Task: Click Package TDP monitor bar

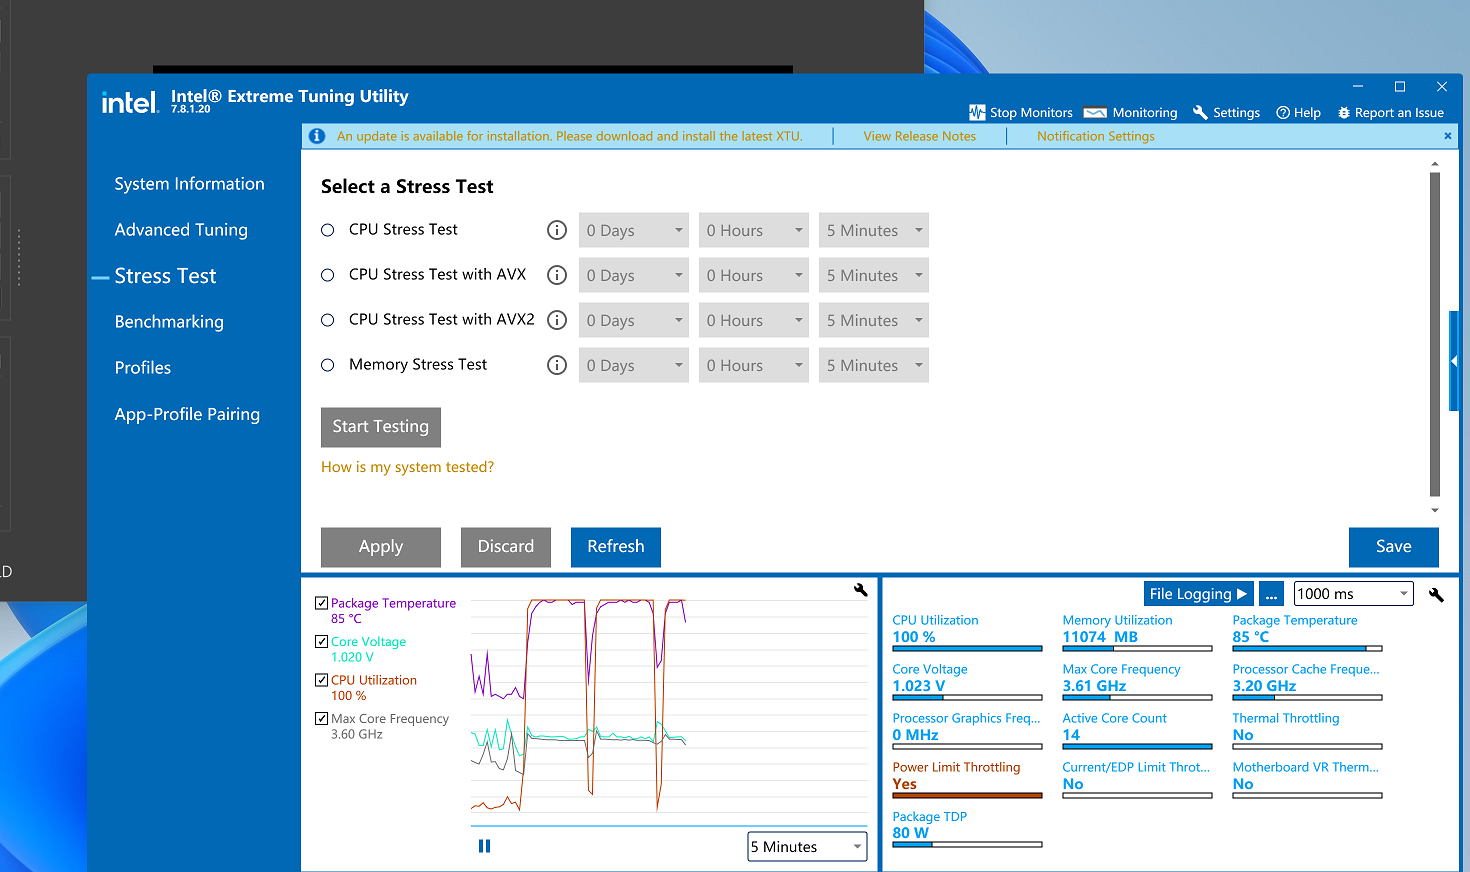Action: coord(967,845)
